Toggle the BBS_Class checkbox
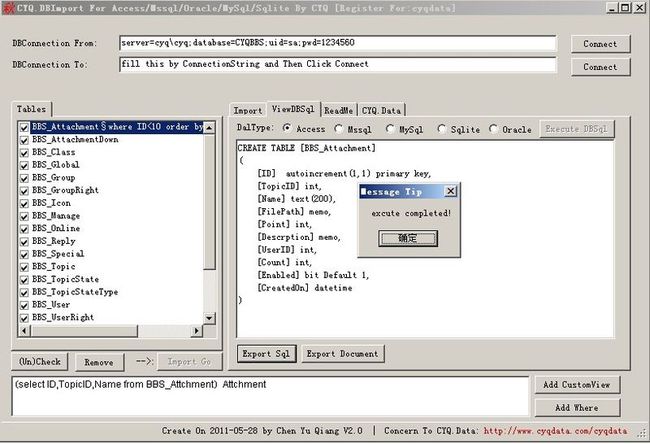The height and width of the screenshot is (444, 650). (x=24, y=153)
